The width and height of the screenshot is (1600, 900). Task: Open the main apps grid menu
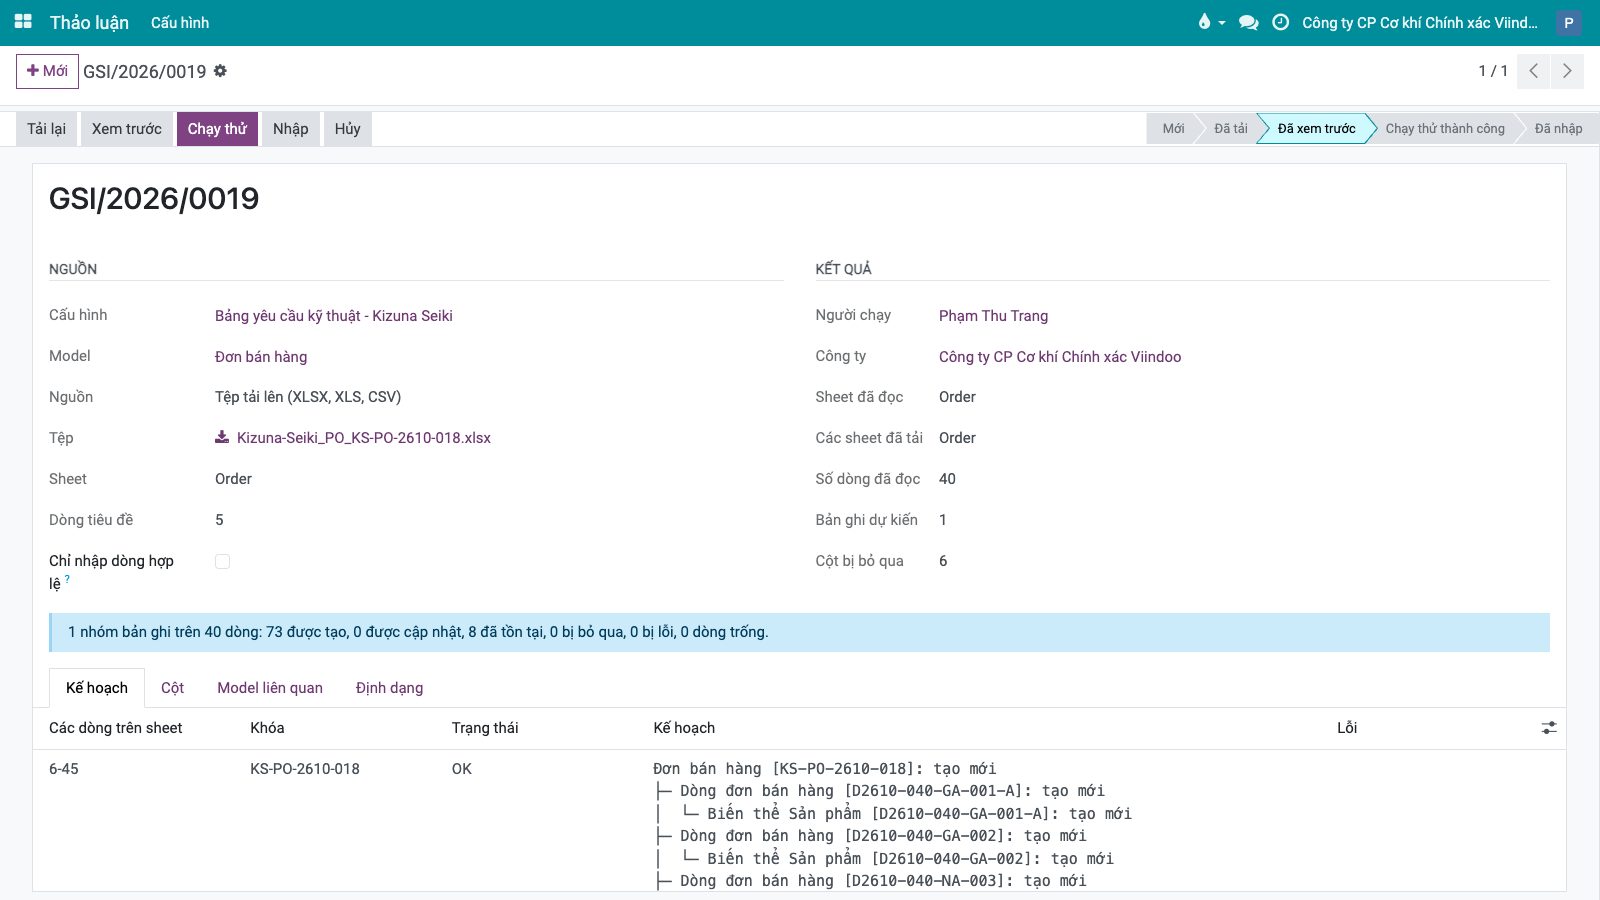click(23, 21)
